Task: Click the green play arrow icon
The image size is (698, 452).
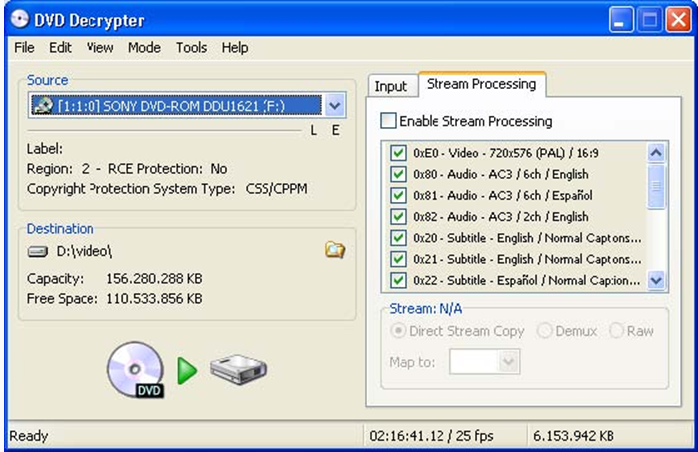Action: tap(187, 371)
